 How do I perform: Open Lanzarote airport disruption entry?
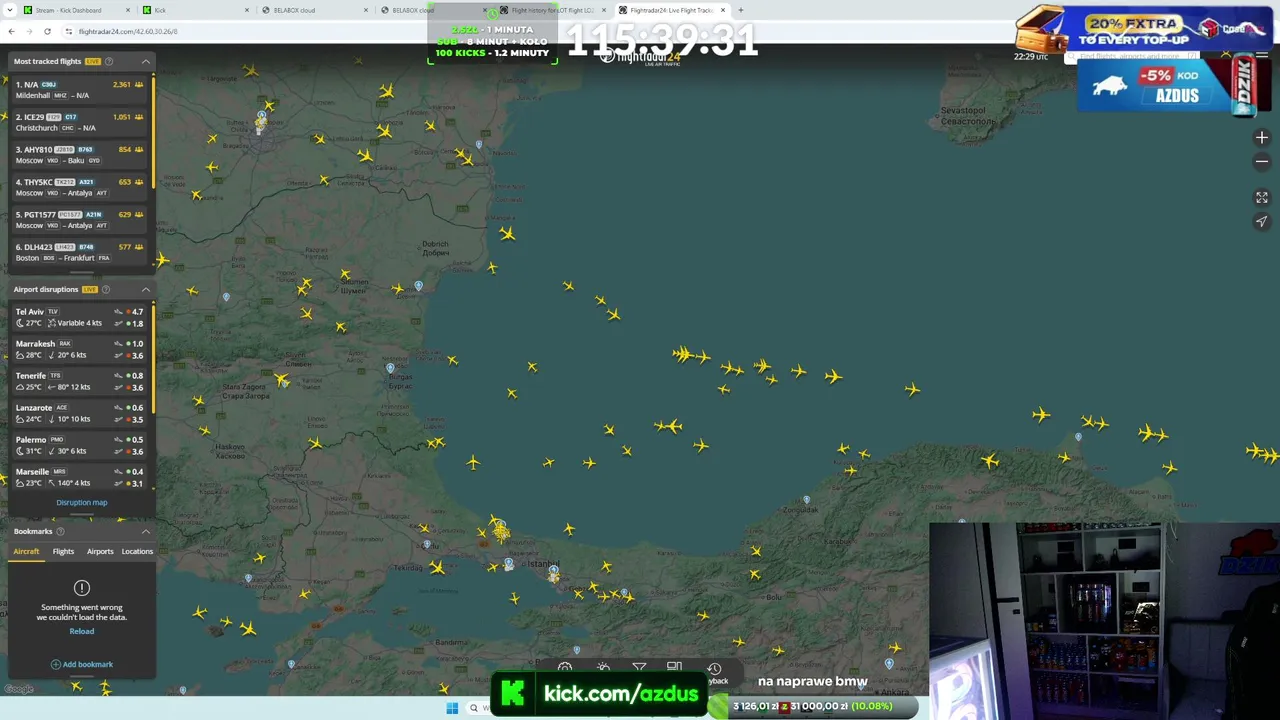[x=80, y=413]
